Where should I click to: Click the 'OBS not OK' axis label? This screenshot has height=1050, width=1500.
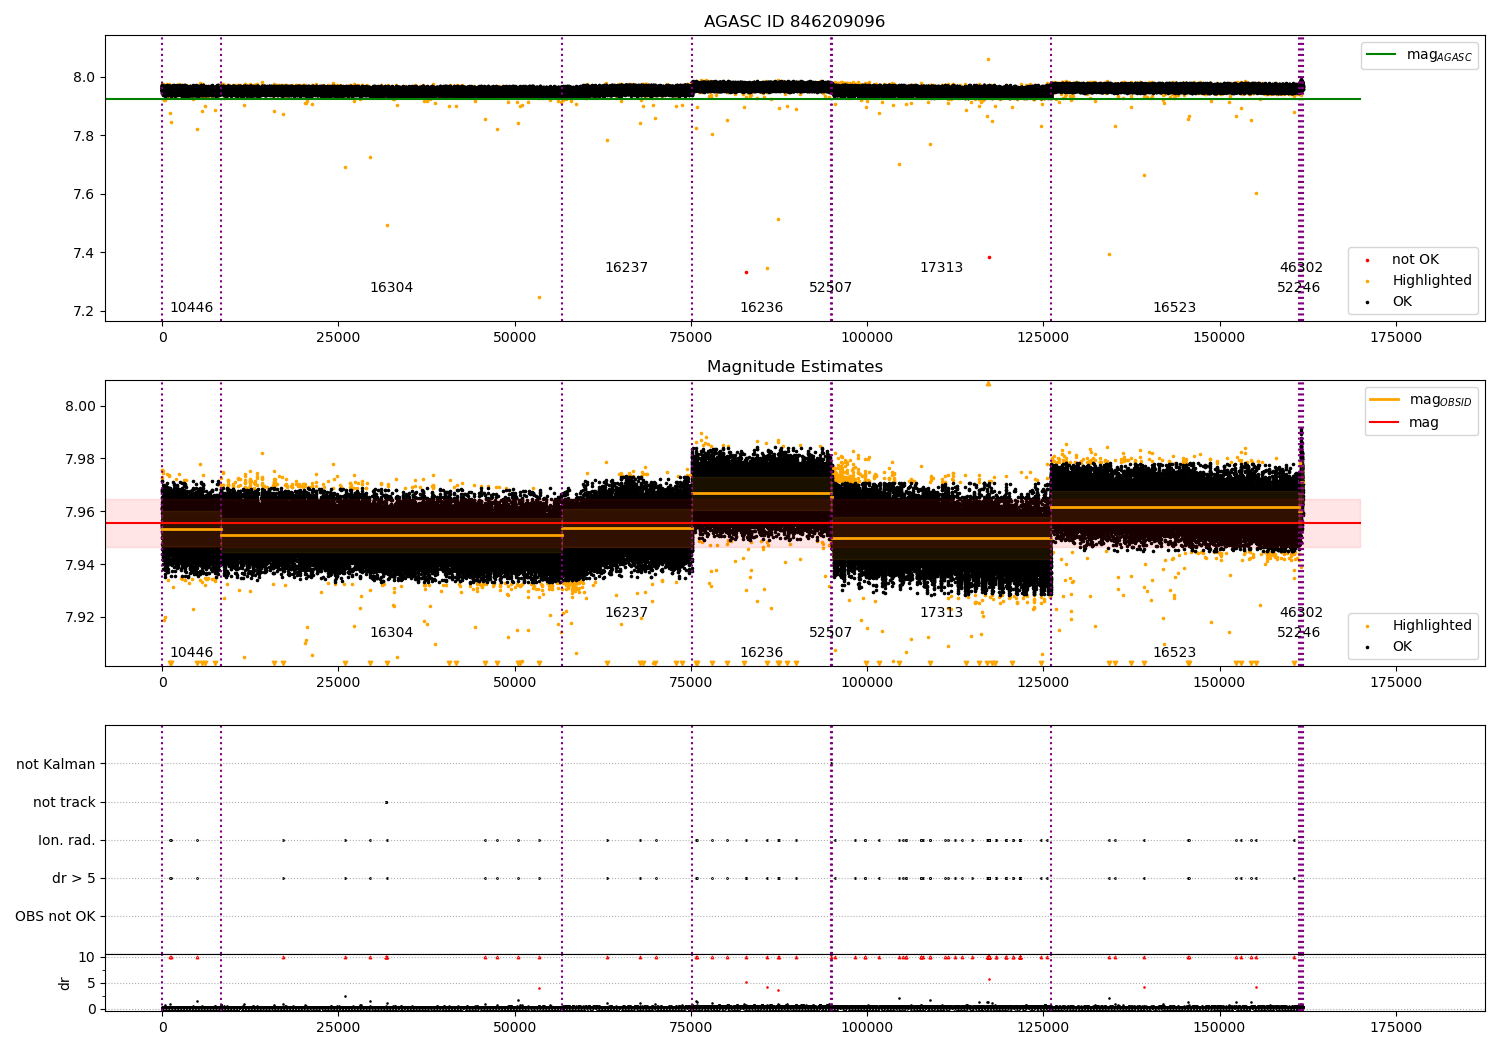point(55,916)
